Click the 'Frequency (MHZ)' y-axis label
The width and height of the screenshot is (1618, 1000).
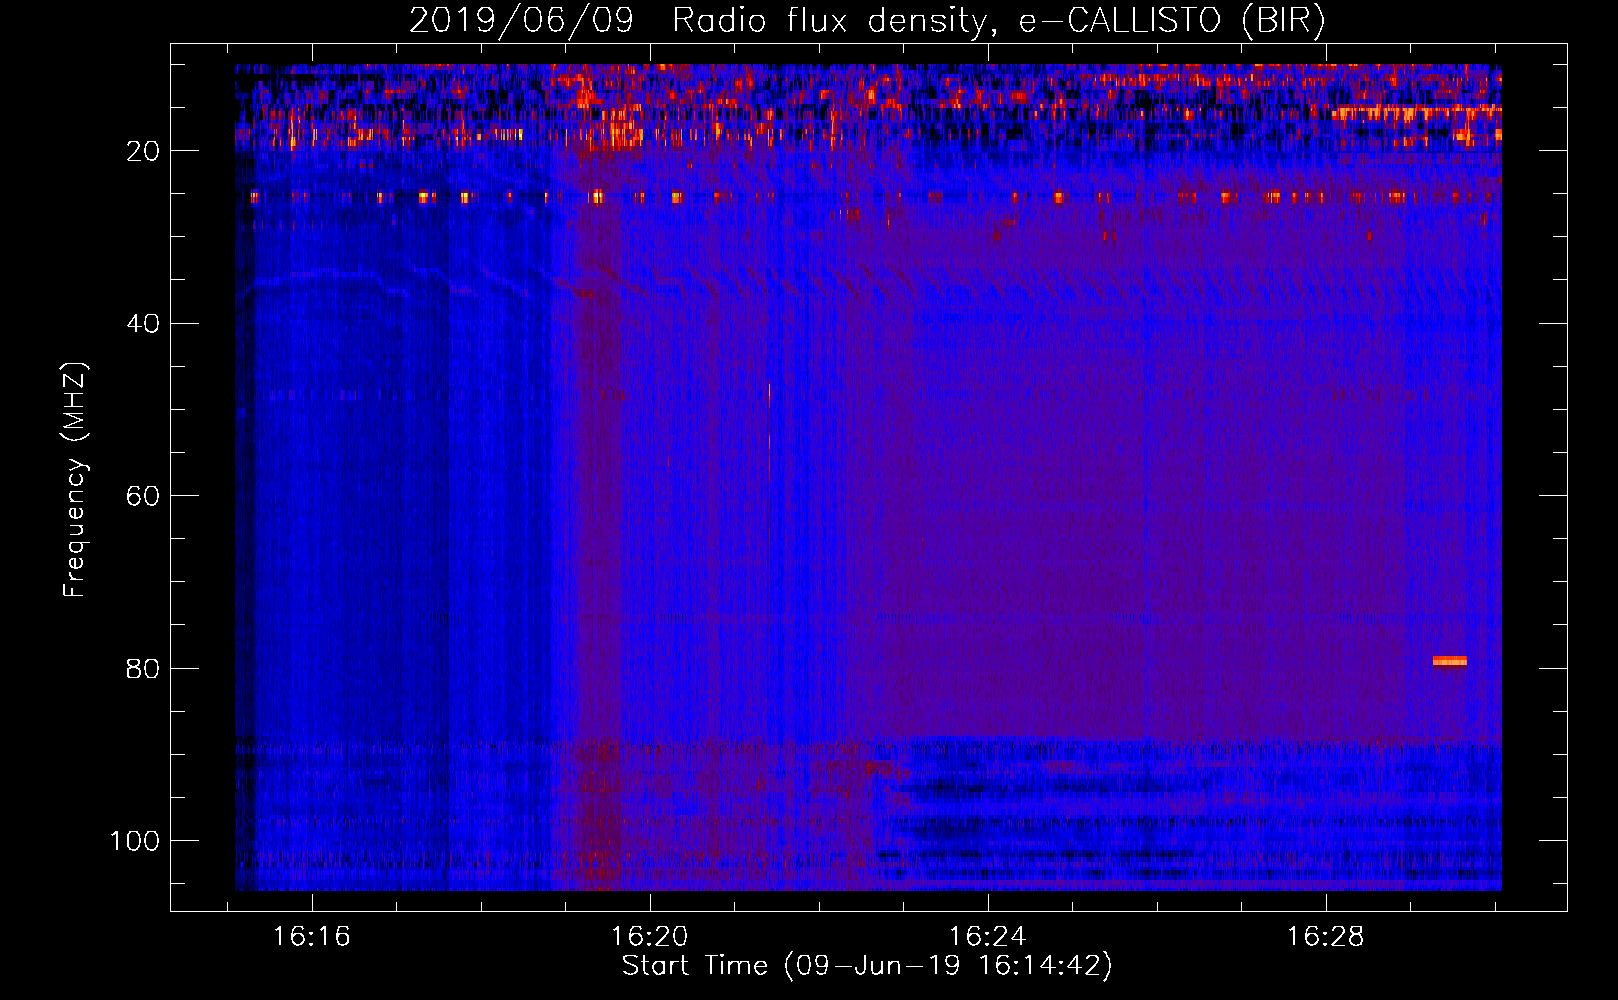tap(75, 480)
